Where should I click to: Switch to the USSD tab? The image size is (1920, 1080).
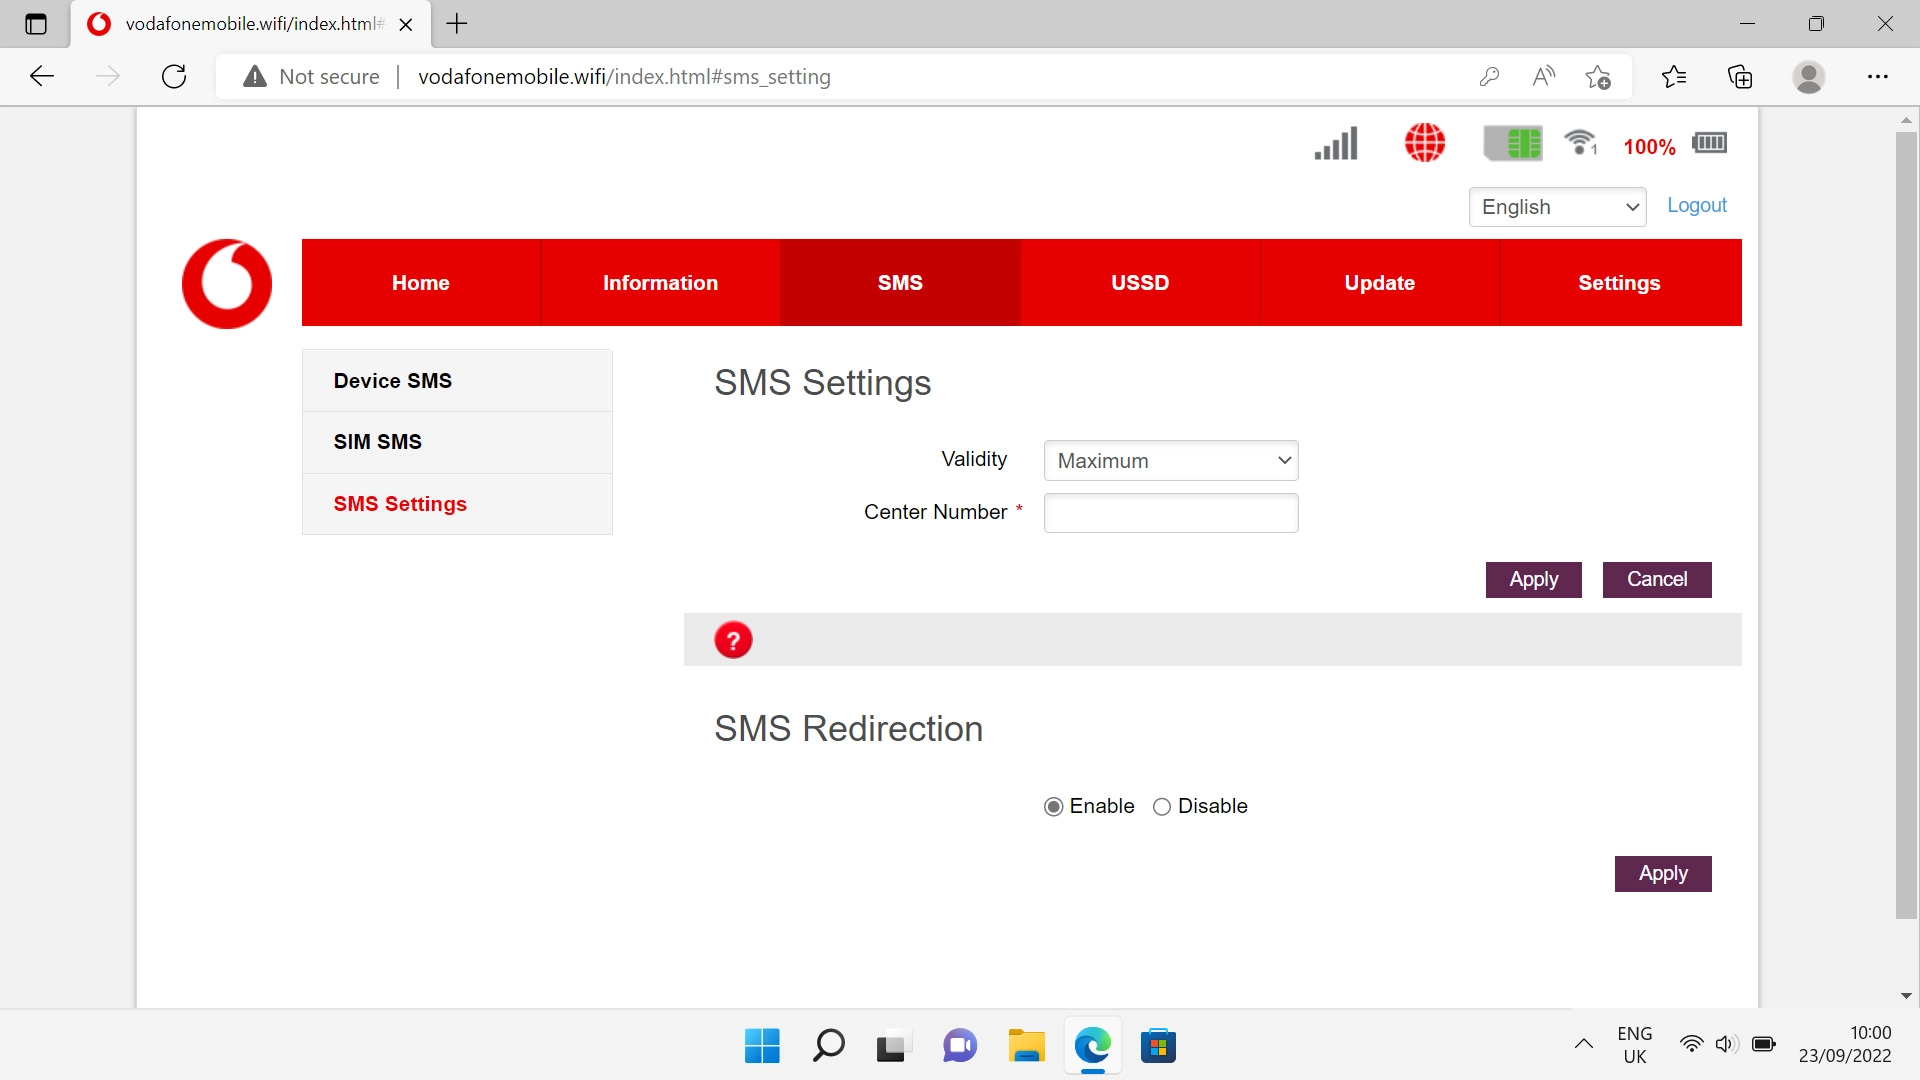1139,282
